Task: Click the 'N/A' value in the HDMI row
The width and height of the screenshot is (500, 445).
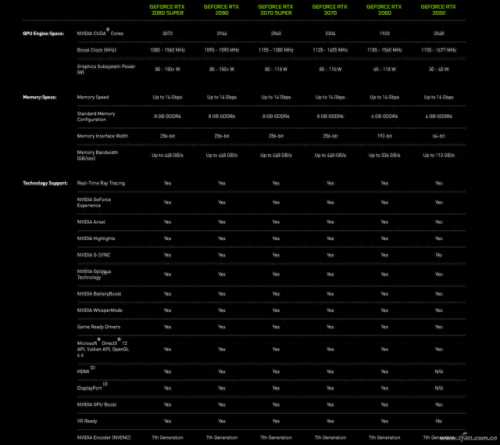Action: 439,371
